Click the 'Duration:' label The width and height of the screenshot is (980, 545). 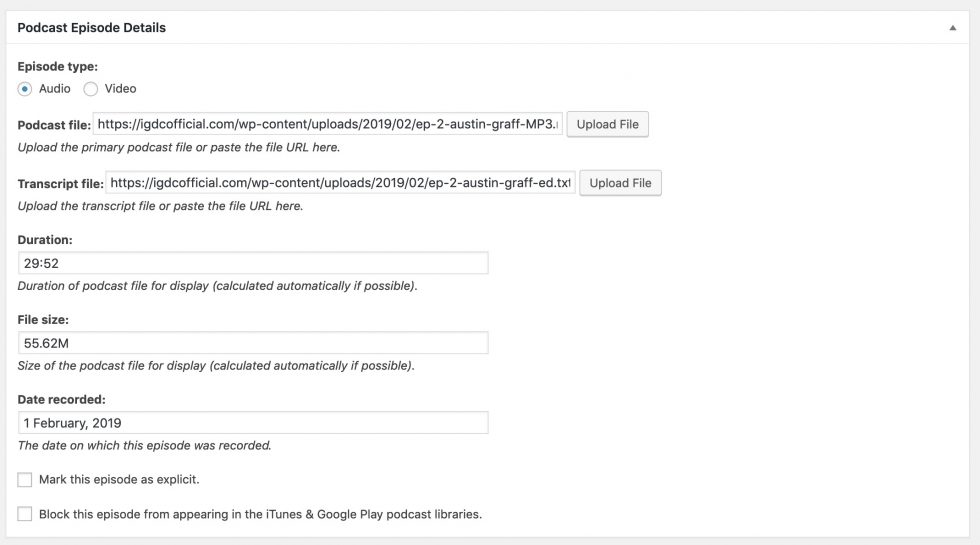[45, 240]
